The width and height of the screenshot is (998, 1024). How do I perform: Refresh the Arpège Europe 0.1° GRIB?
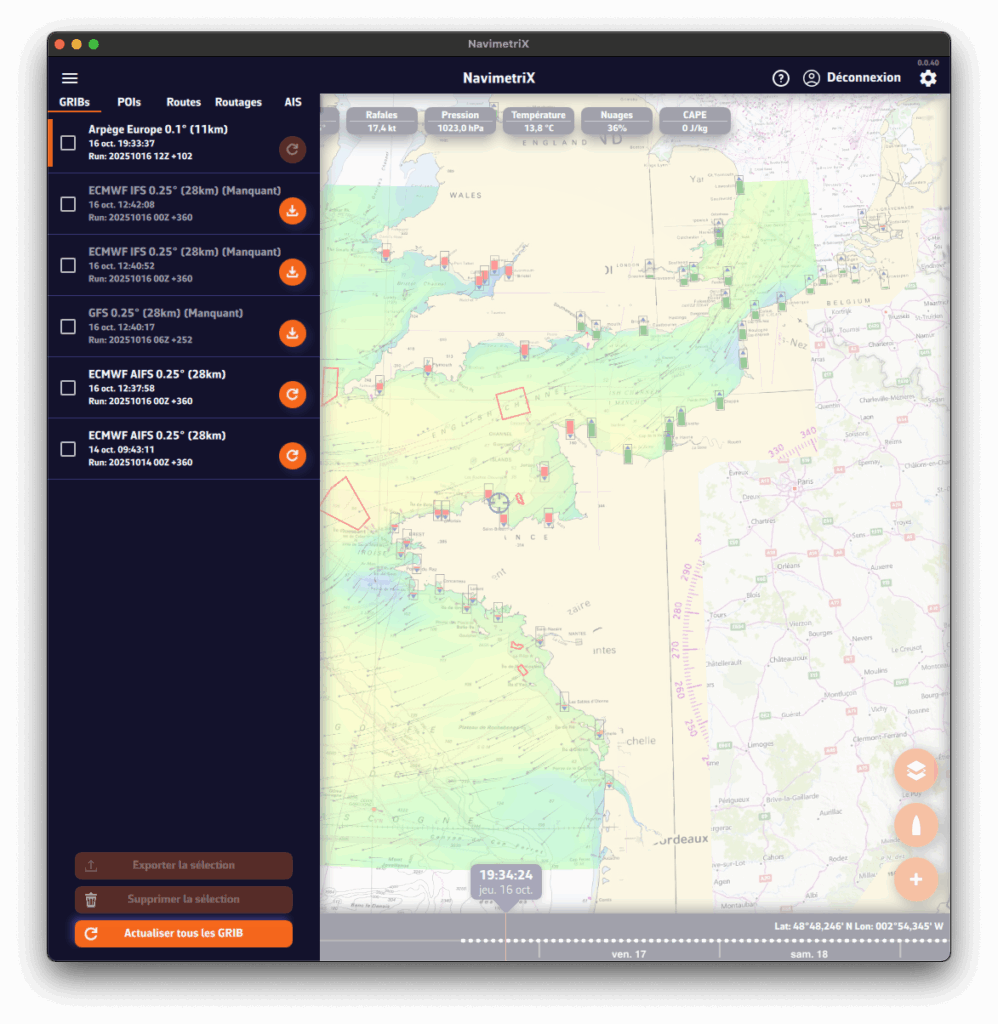tap(292, 150)
